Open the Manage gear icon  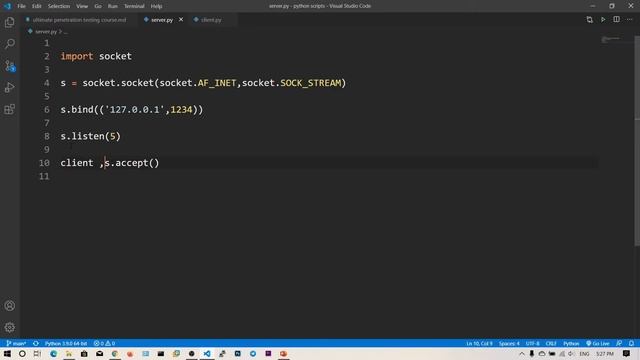pyautogui.click(x=10, y=327)
